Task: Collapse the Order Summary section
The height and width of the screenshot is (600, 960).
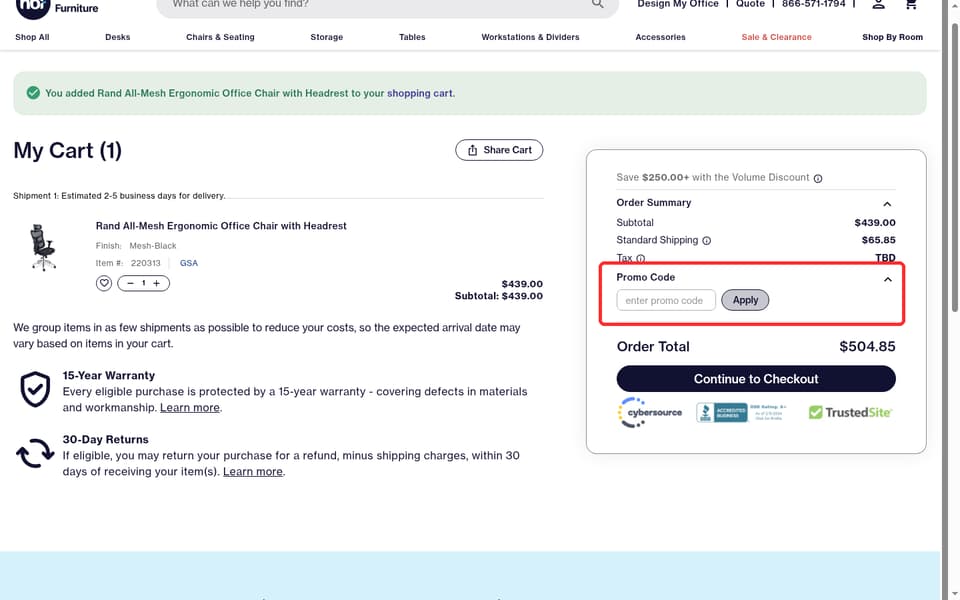Action: 887,204
